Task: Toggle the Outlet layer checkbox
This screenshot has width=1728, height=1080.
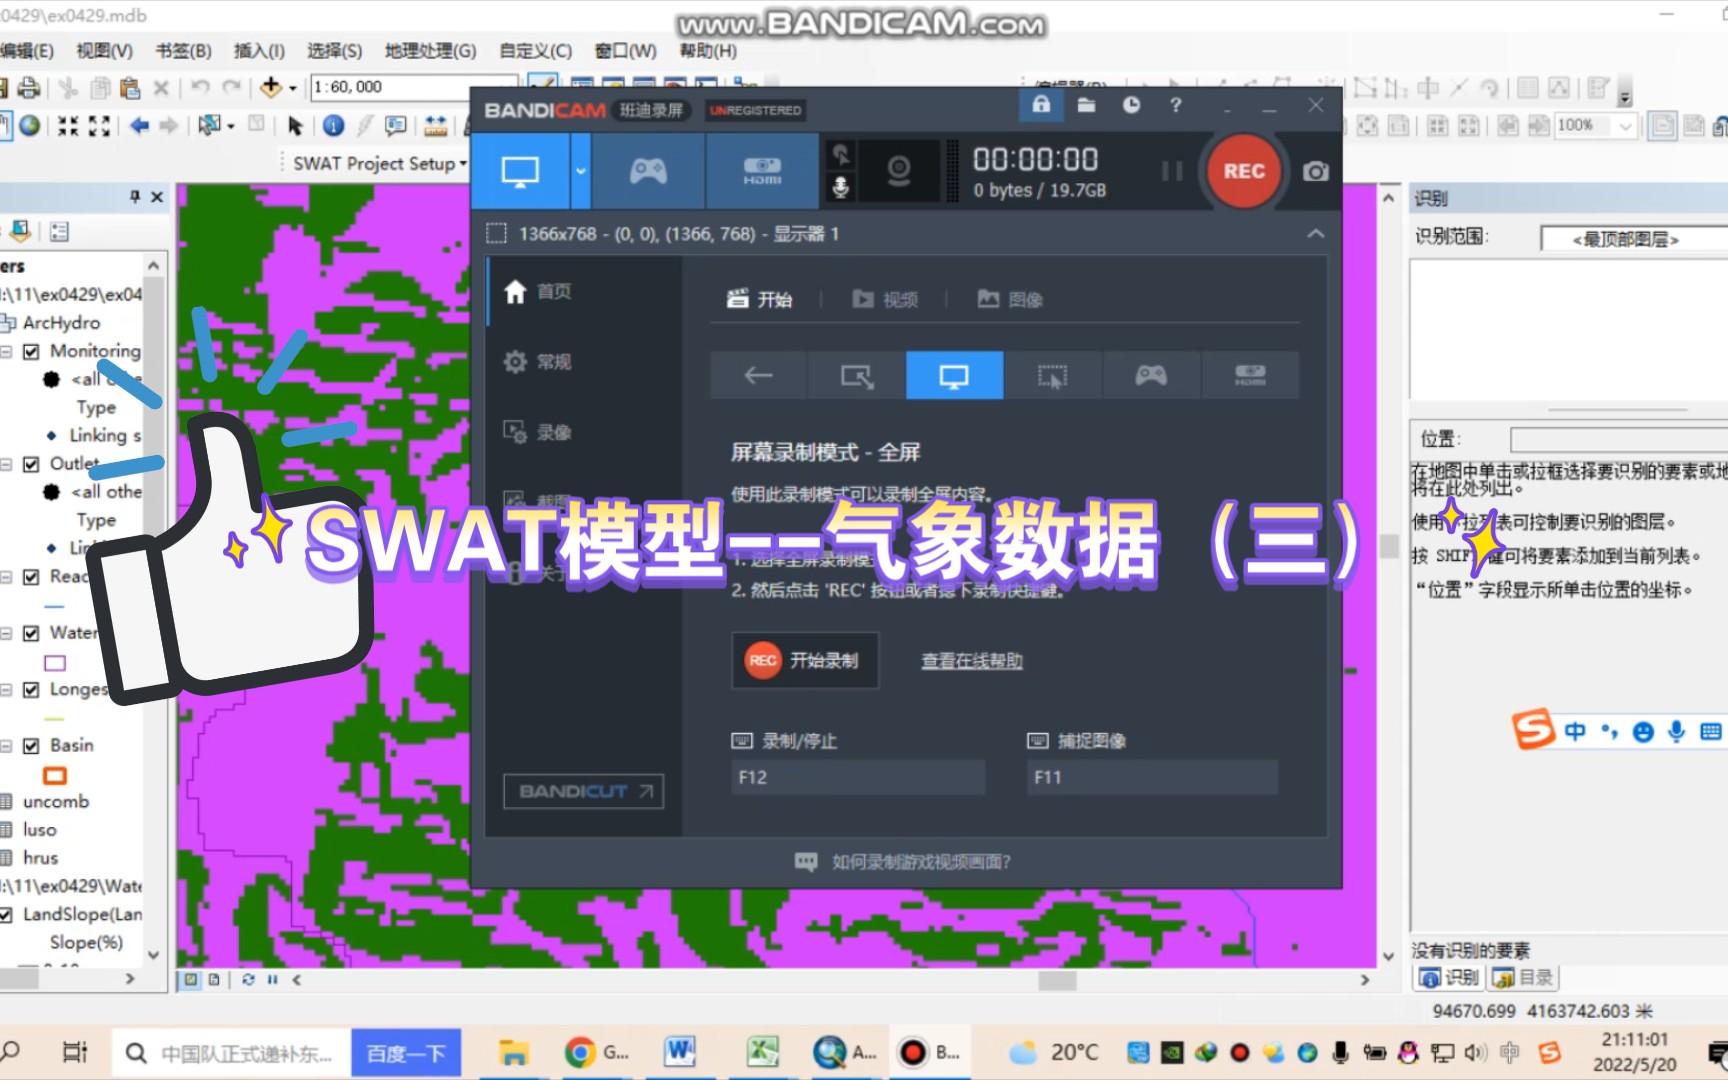Action: tap(31, 464)
